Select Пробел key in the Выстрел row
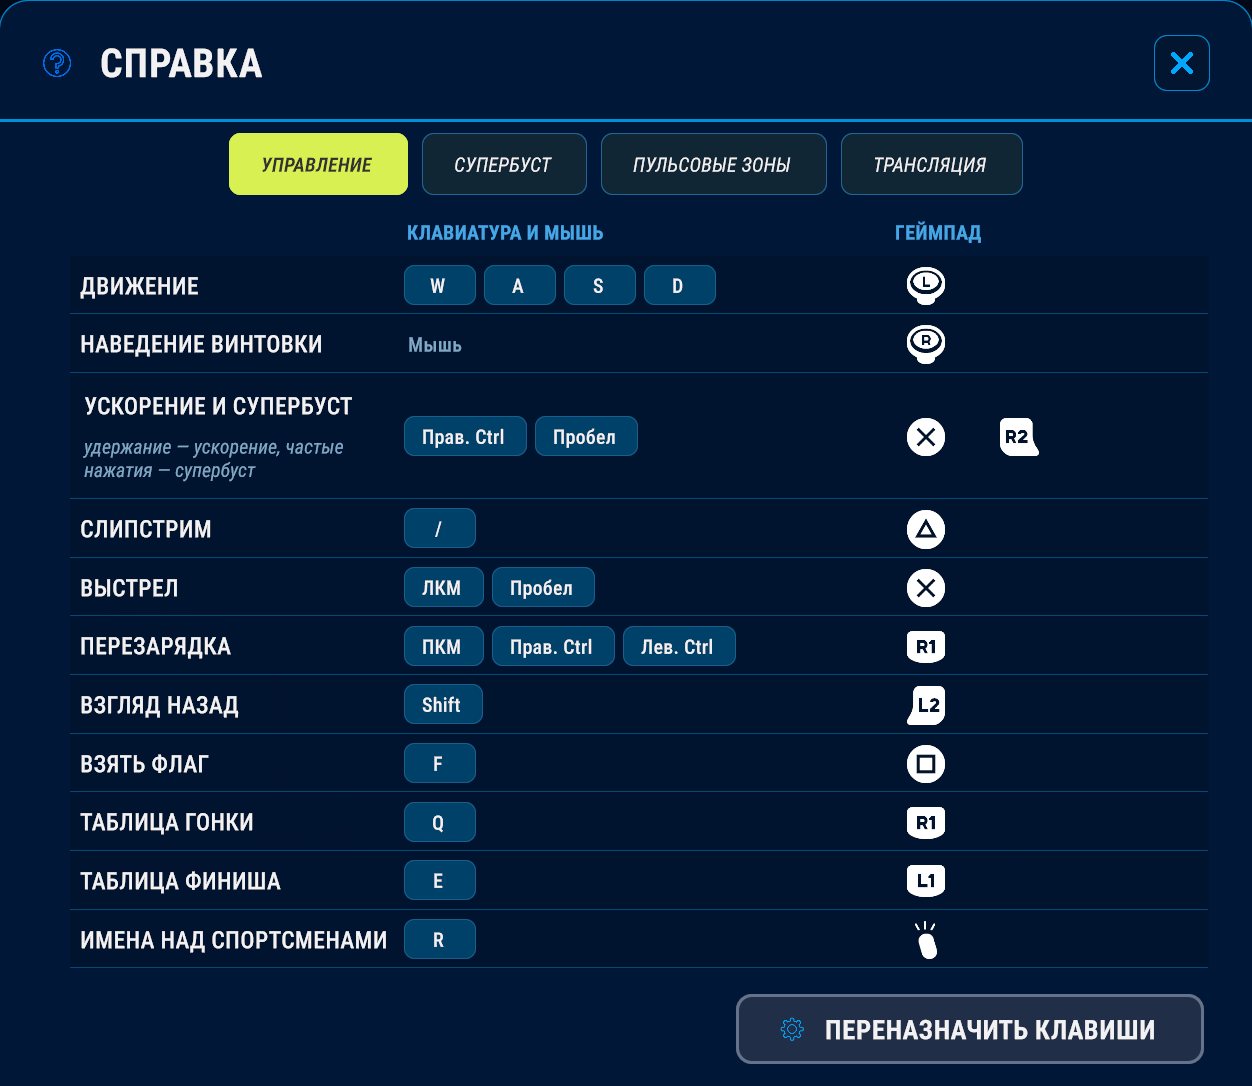The width and height of the screenshot is (1252, 1086). click(x=543, y=587)
